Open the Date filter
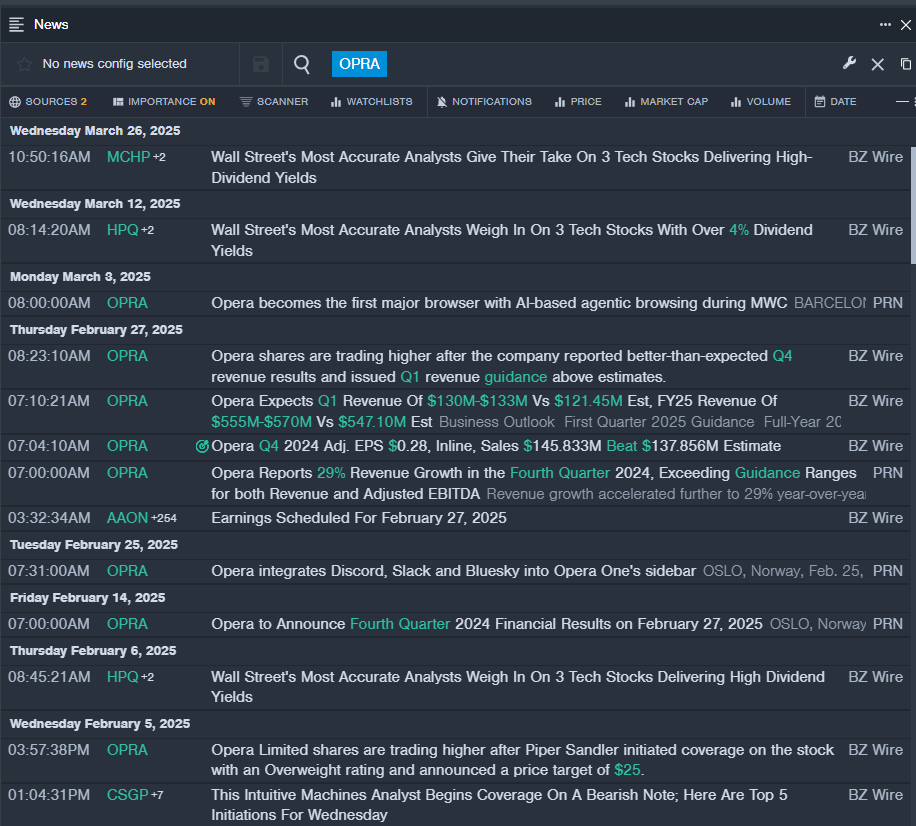The height and width of the screenshot is (826, 916). [x=835, y=102]
